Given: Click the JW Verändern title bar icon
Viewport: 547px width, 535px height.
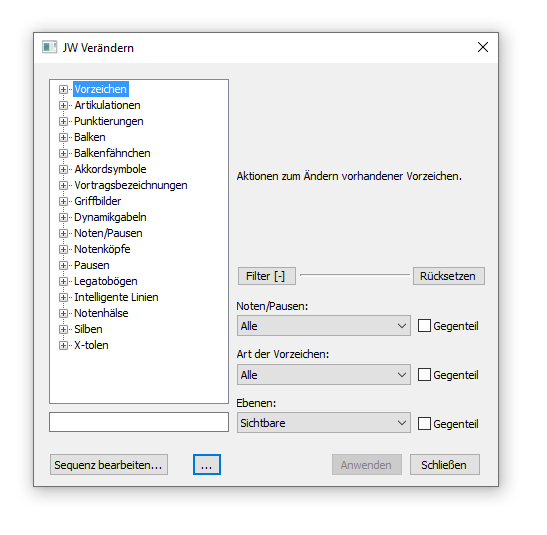Looking at the screenshot, I should pos(49,47).
